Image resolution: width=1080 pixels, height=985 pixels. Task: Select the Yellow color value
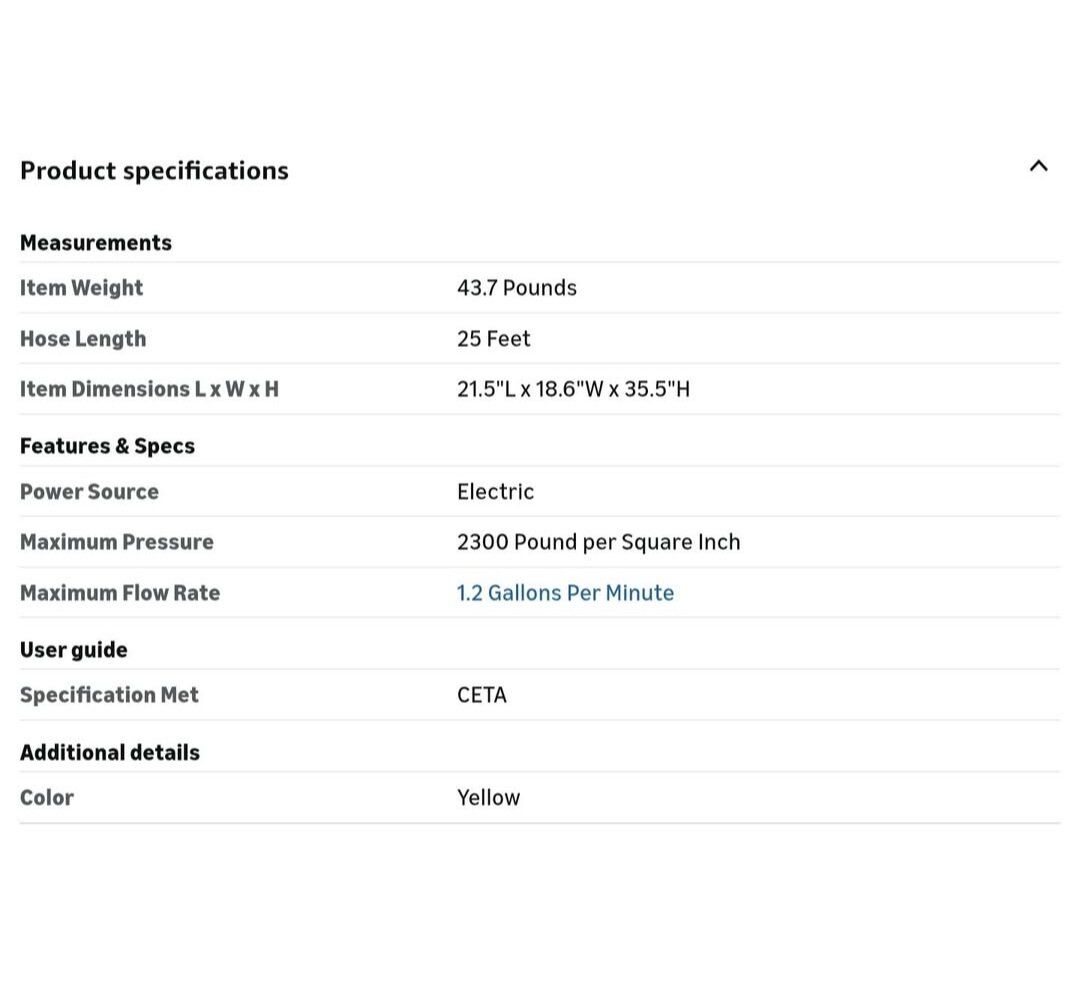(x=488, y=798)
